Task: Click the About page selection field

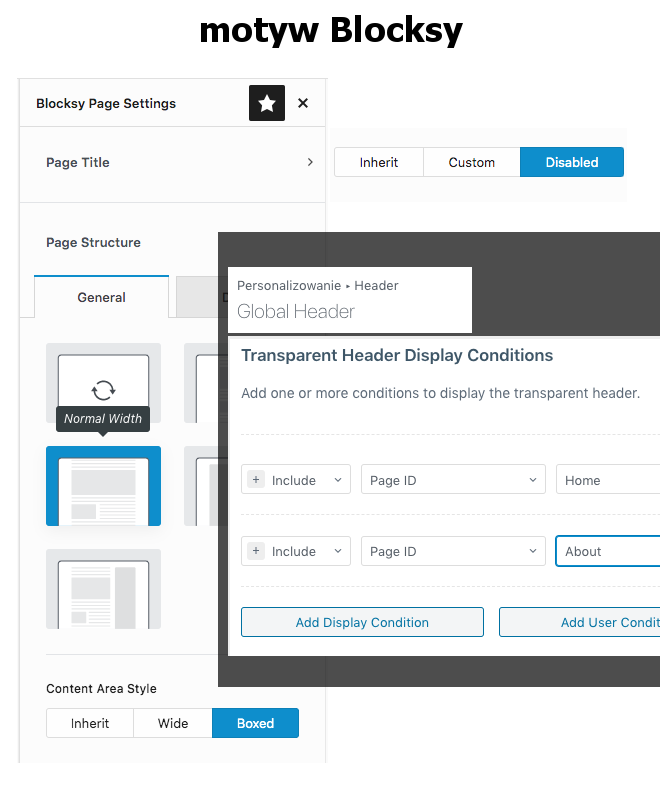Action: 608,551
